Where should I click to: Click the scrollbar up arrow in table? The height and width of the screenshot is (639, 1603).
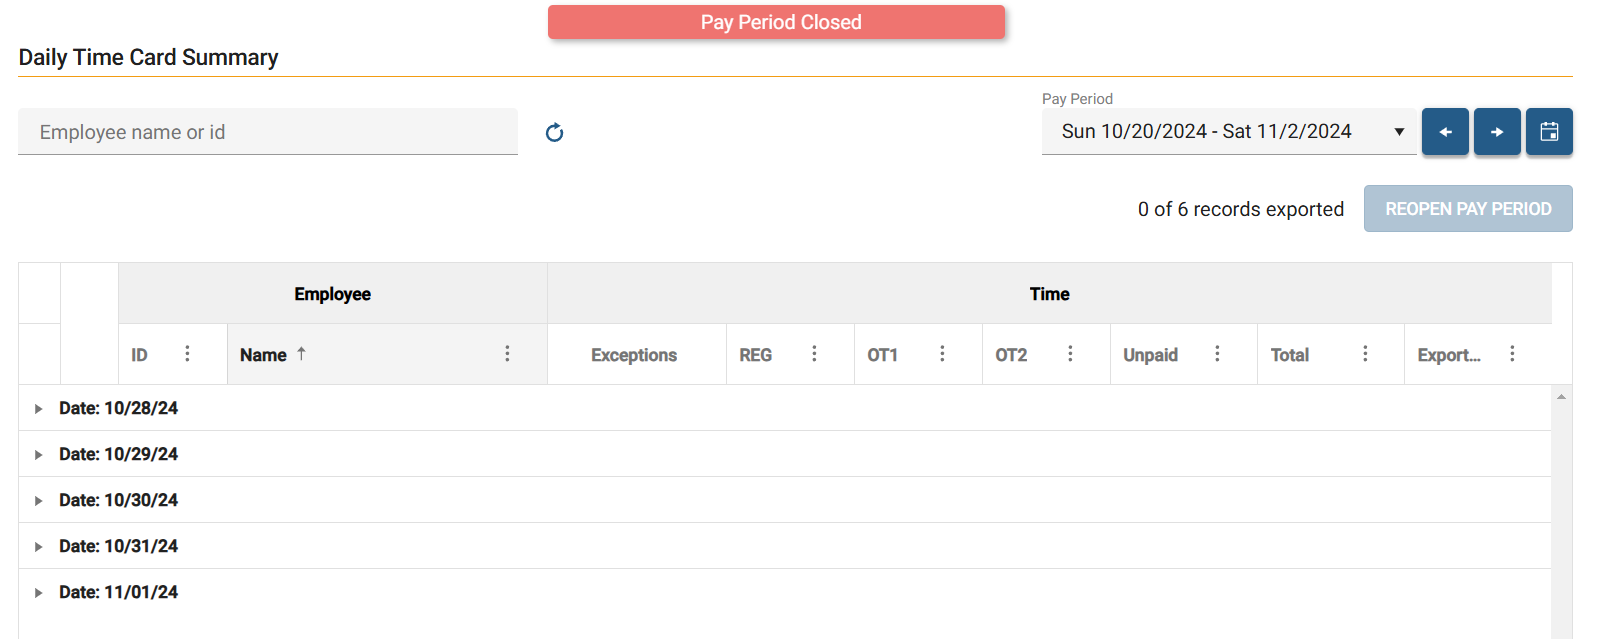coord(1561,397)
